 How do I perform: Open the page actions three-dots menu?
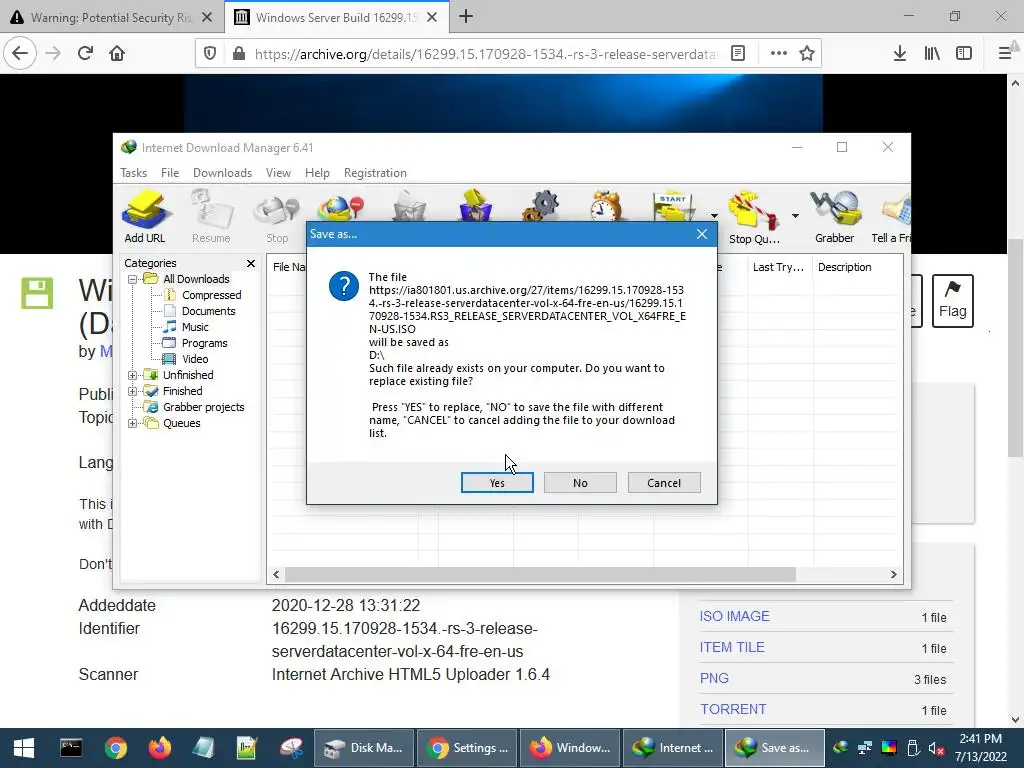point(778,54)
